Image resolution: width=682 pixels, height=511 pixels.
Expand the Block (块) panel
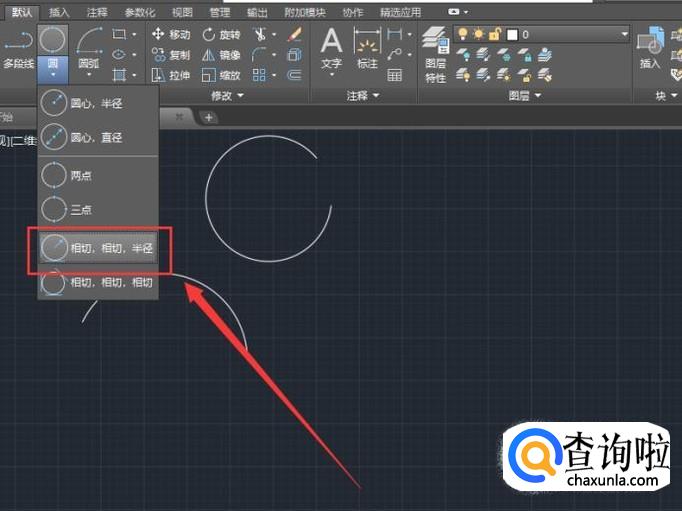point(666,95)
